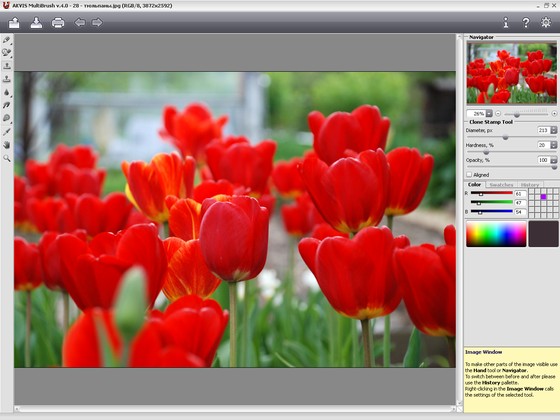Click the vertical scrollbar beside the image
The image size is (560, 420).
coord(459,220)
